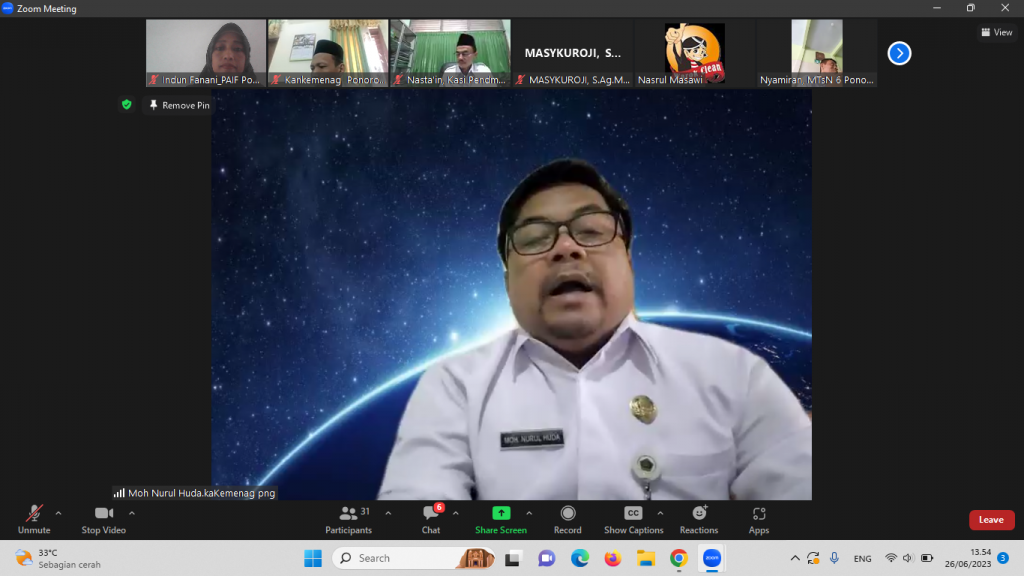Click Remove Pin on the video
This screenshot has width=1024, height=576.
(x=179, y=105)
